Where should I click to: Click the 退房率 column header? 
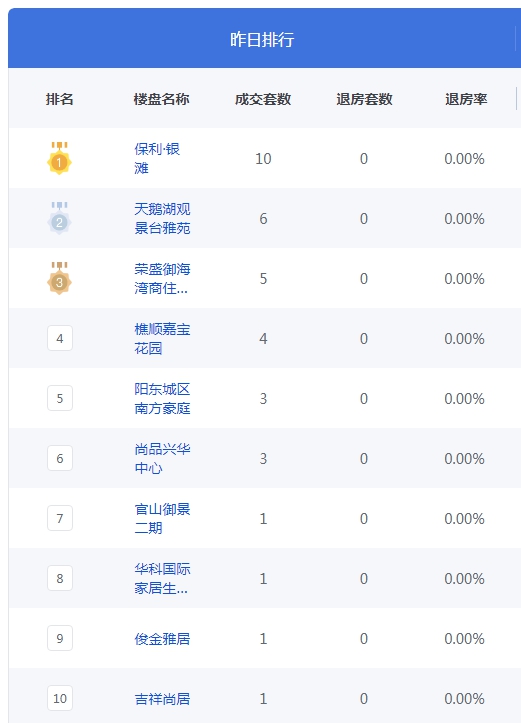point(466,99)
